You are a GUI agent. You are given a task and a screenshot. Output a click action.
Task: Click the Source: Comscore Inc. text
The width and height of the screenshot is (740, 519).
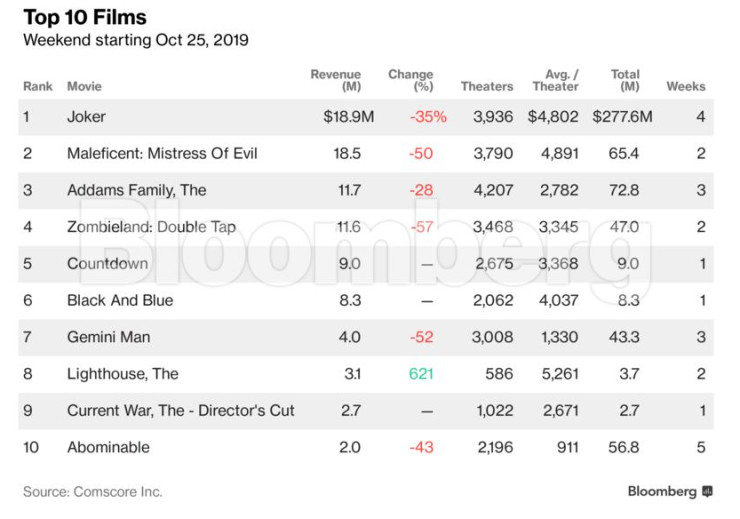pos(93,492)
